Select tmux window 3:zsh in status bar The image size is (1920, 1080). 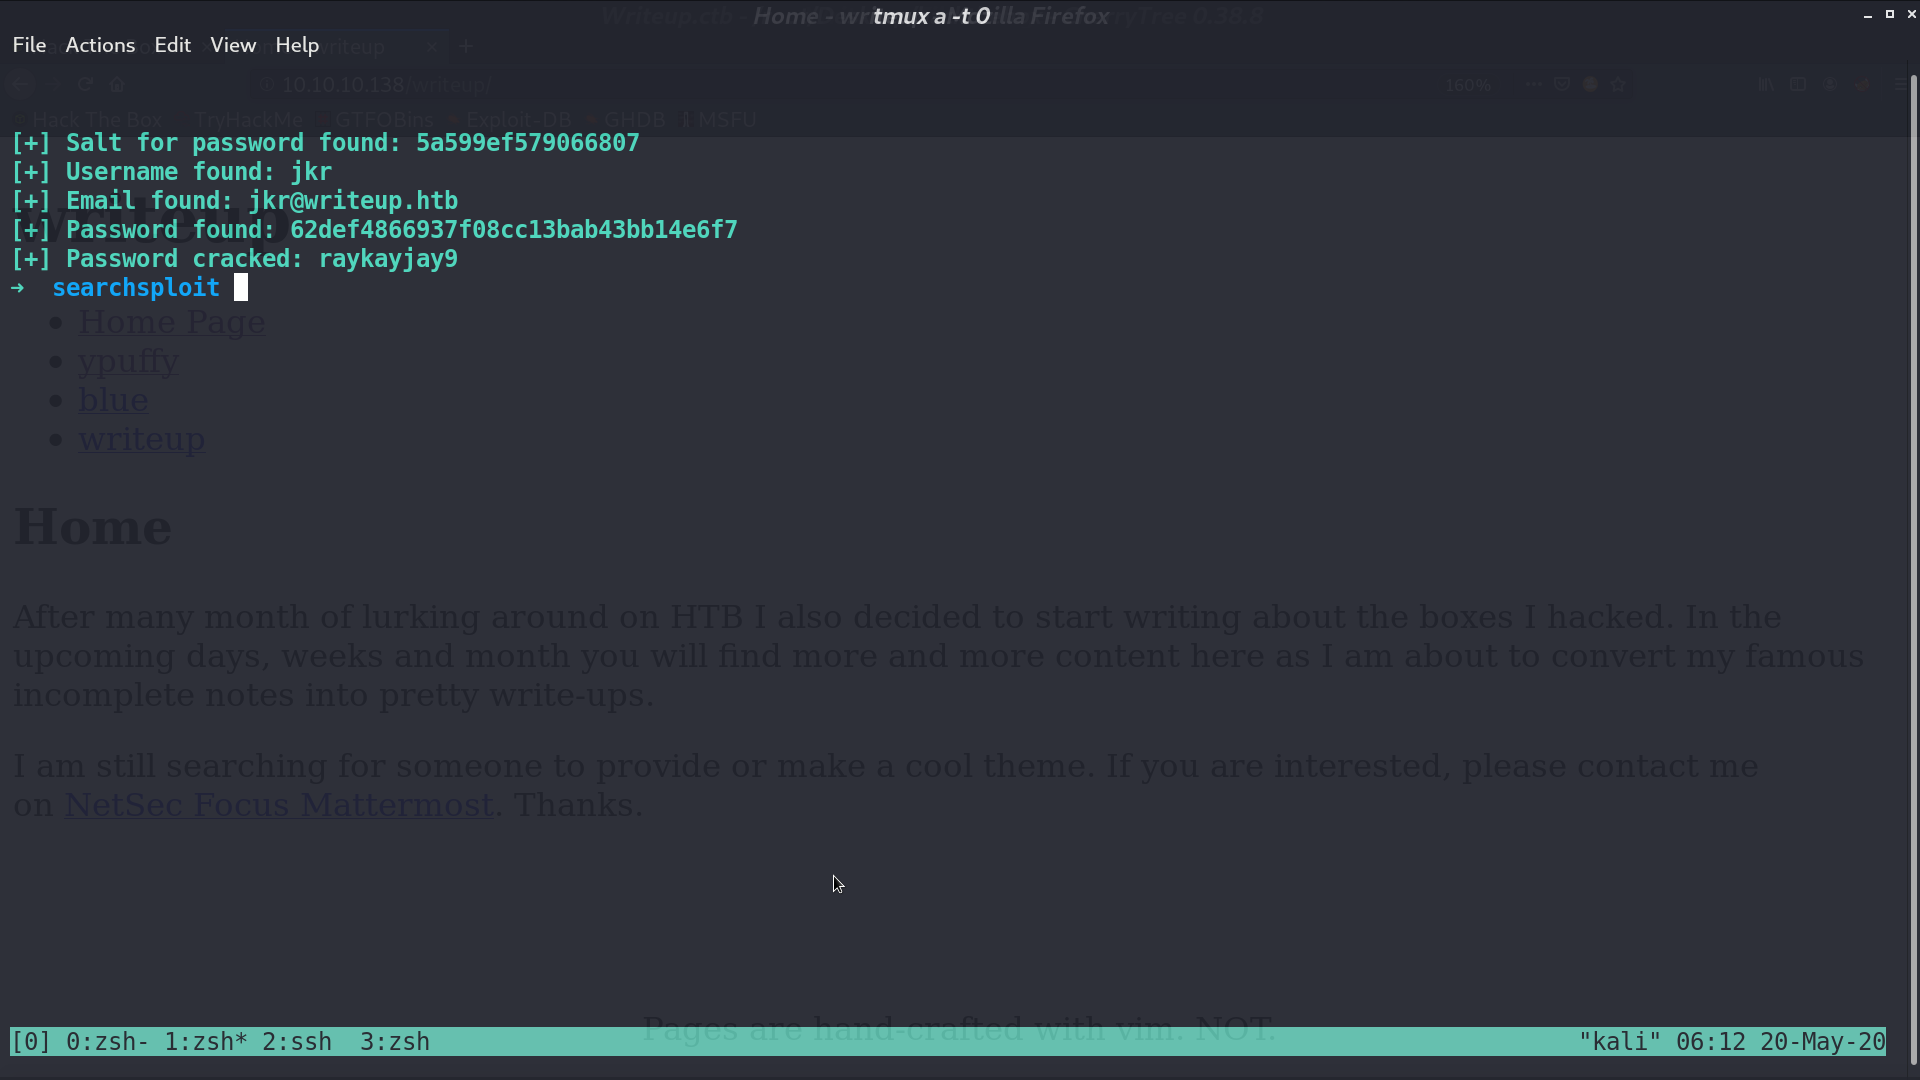394,1042
